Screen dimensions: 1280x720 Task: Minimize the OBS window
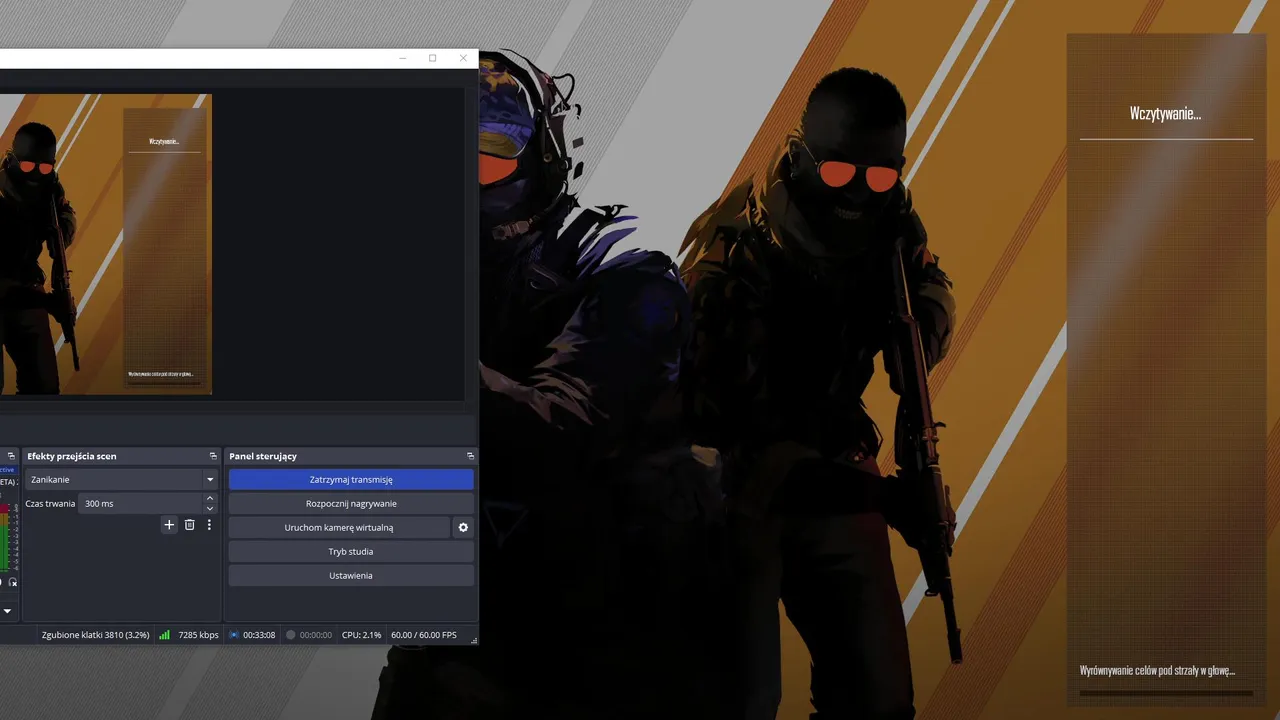coord(402,58)
